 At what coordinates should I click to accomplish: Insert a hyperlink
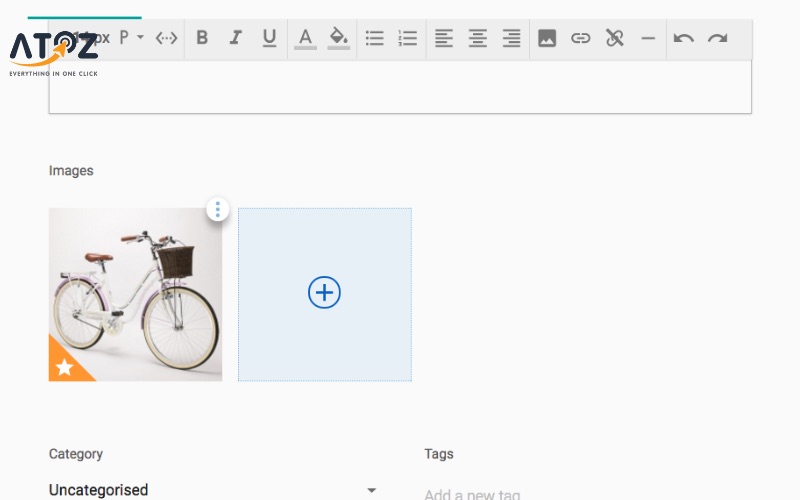[581, 38]
